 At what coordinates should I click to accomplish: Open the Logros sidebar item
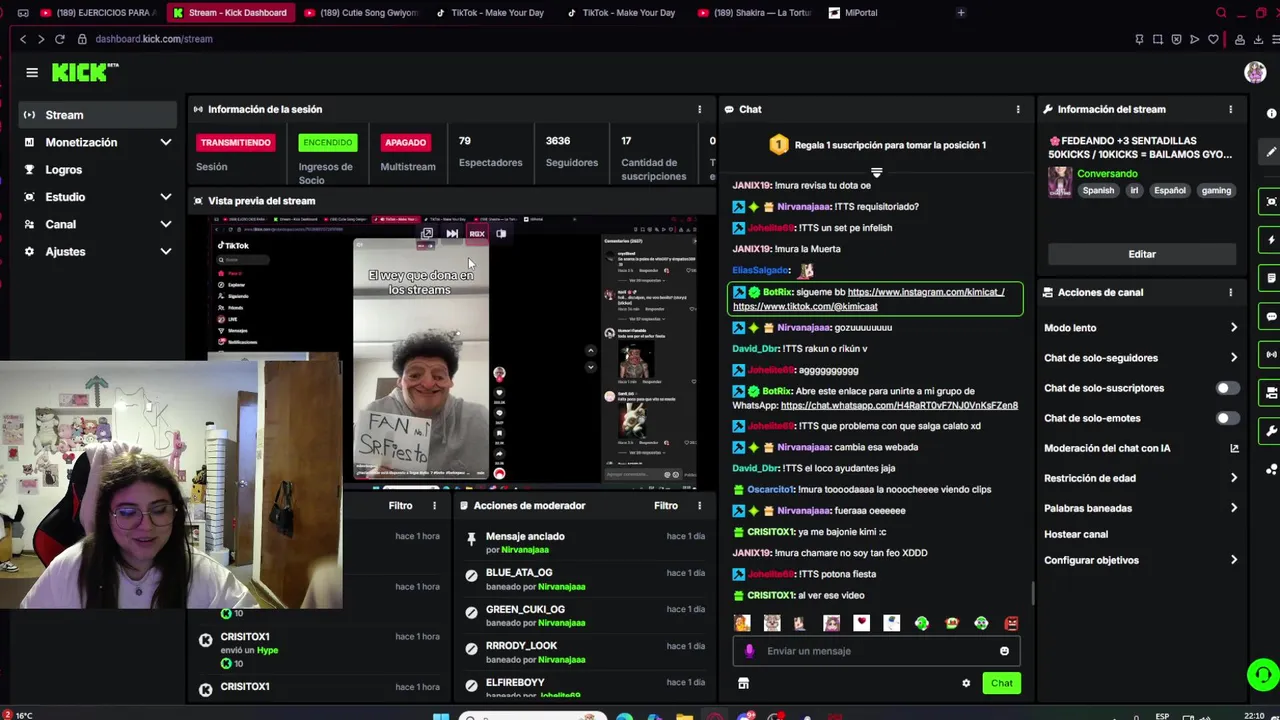tap(99, 170)
